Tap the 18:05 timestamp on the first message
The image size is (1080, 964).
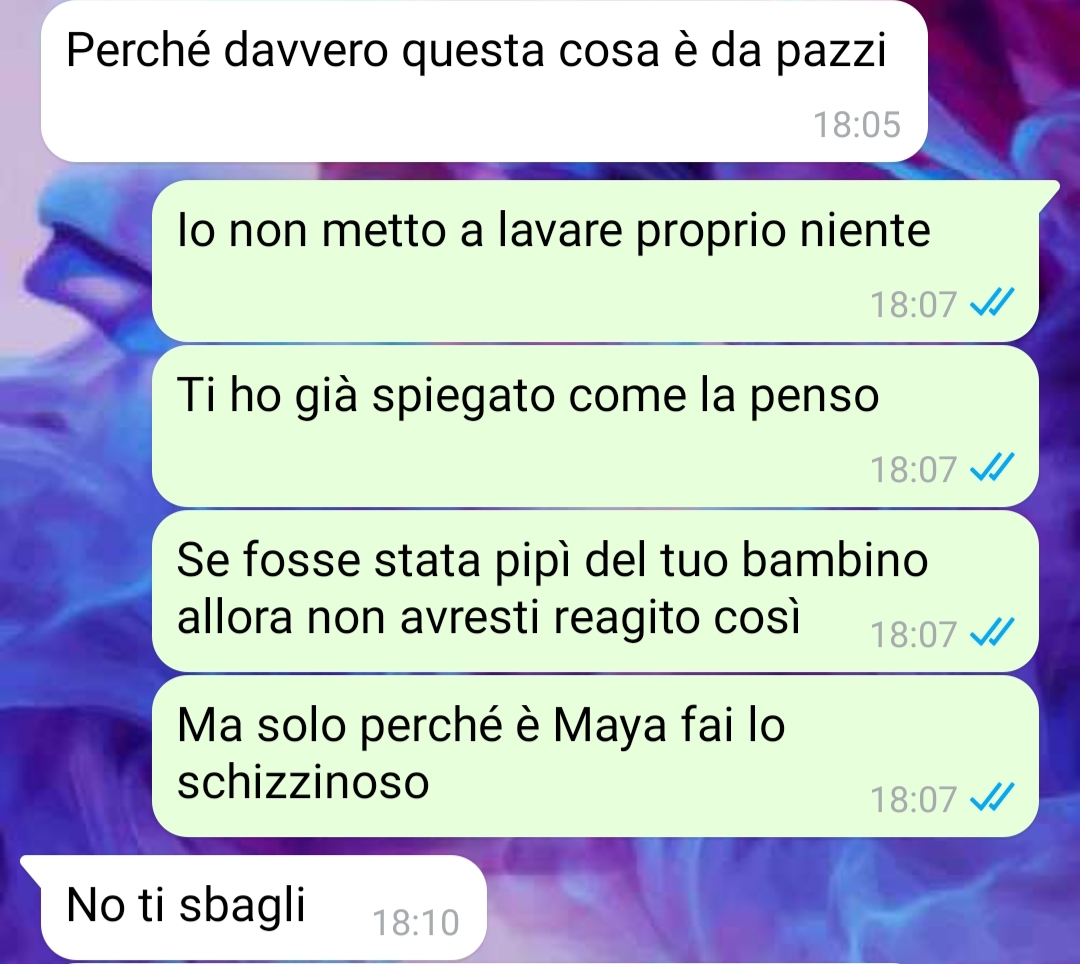[x=857, y=125]
